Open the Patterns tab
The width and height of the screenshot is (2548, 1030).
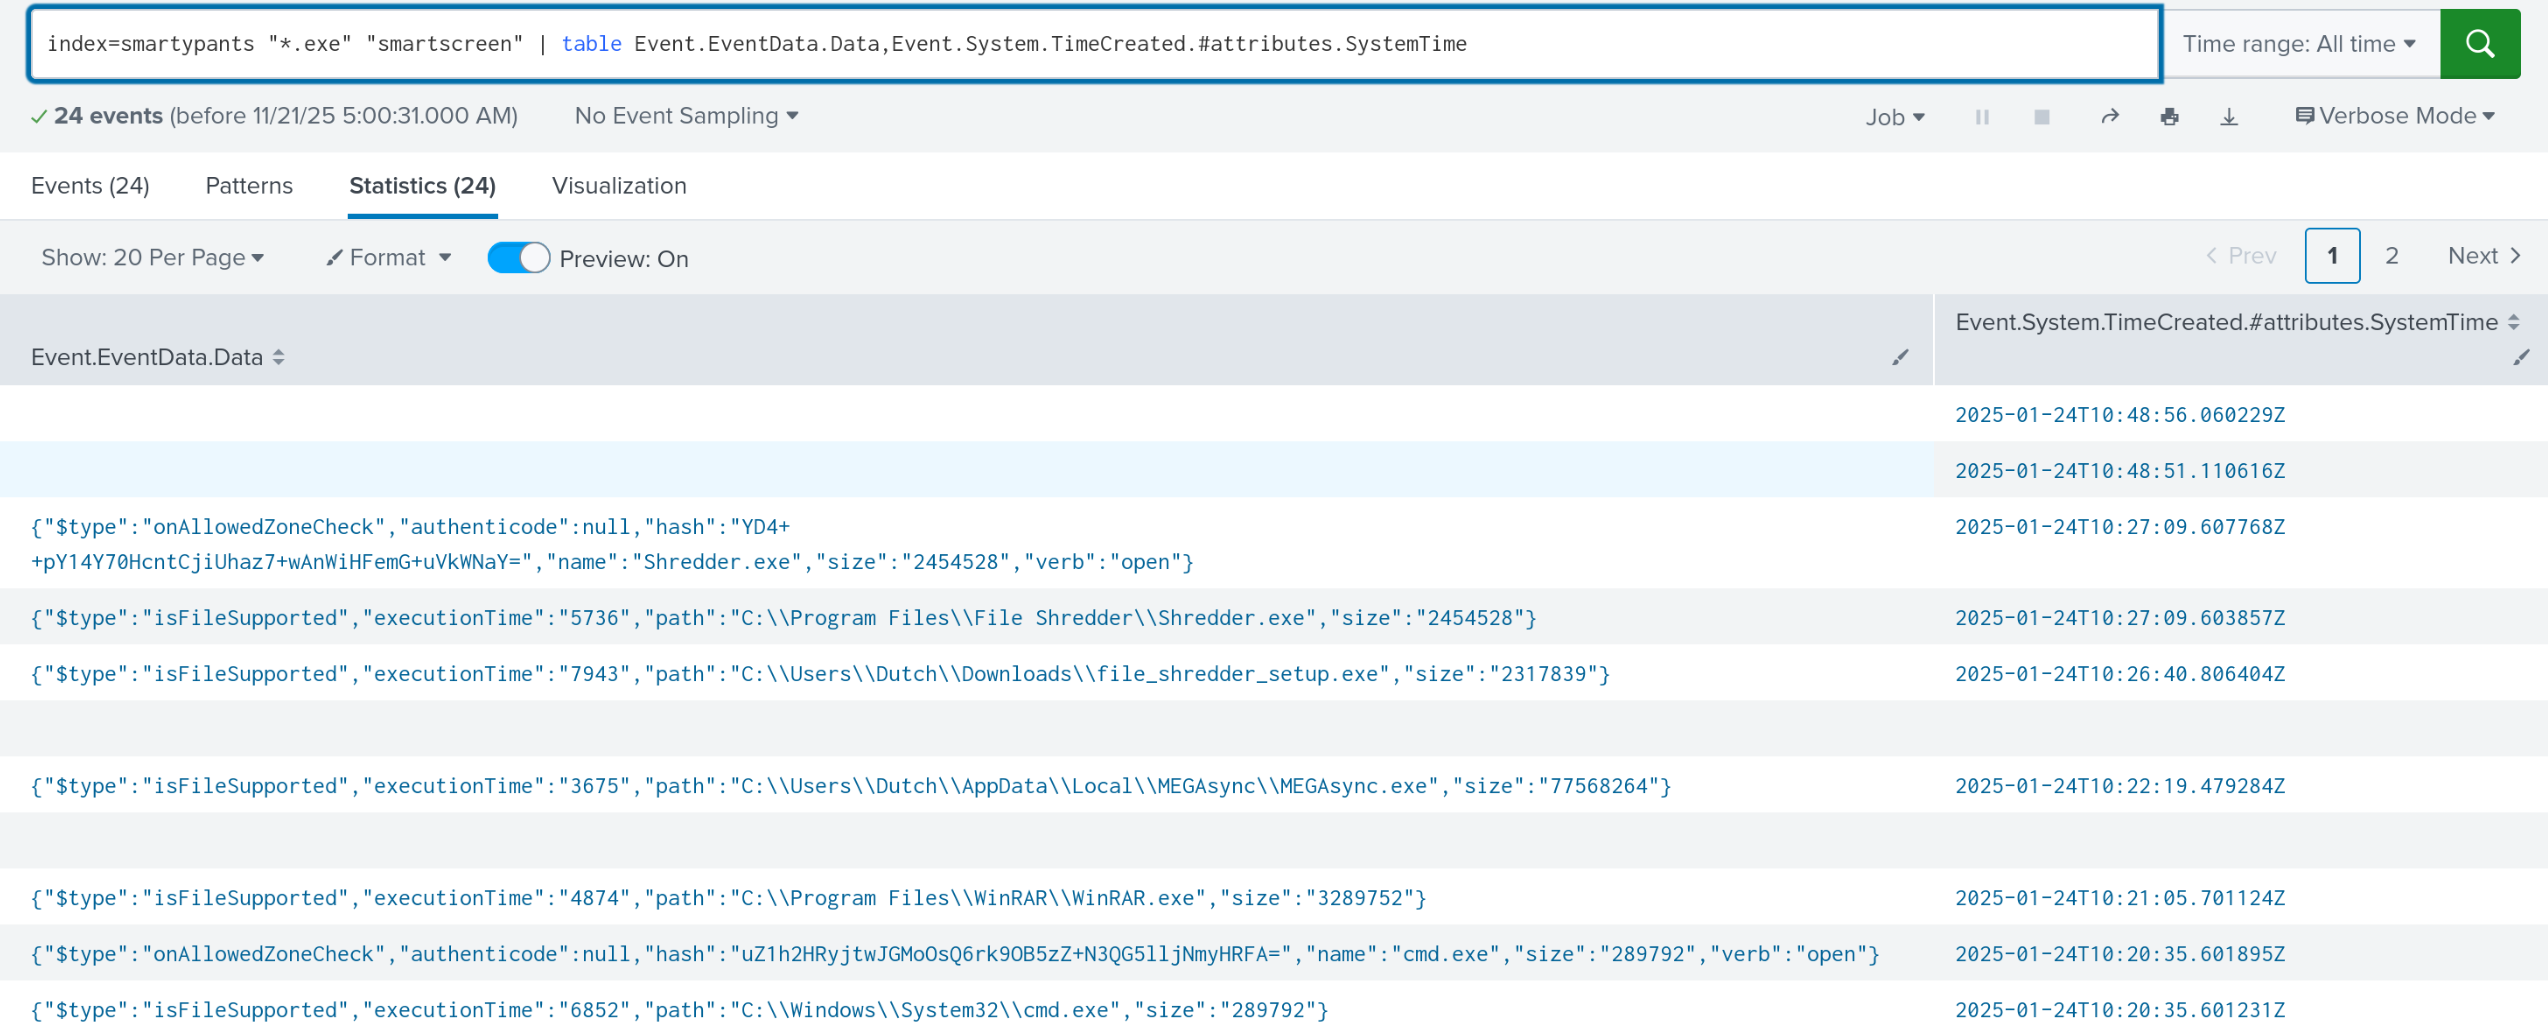[x=249, y=186]
